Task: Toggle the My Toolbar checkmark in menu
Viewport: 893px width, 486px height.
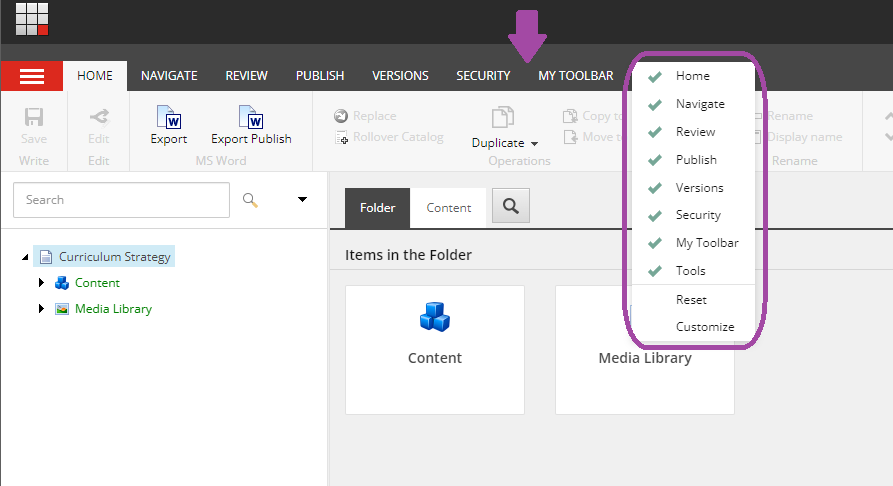Action: [x=655, y=243]
